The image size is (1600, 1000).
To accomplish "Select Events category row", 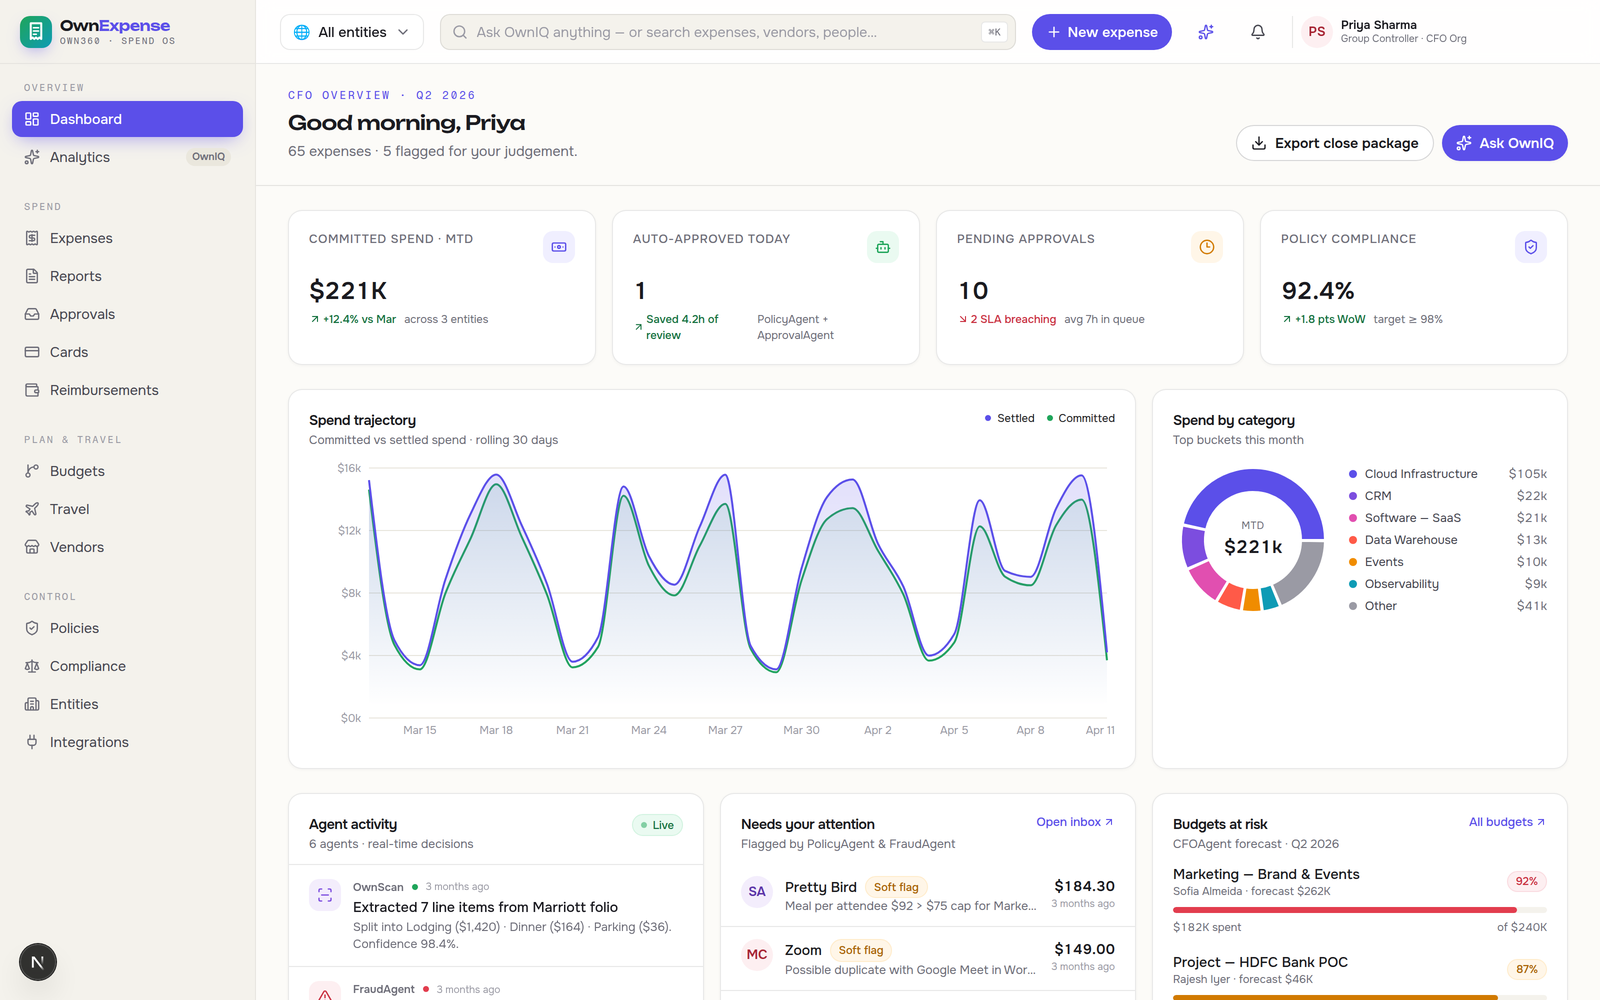I will (1448, 562).
